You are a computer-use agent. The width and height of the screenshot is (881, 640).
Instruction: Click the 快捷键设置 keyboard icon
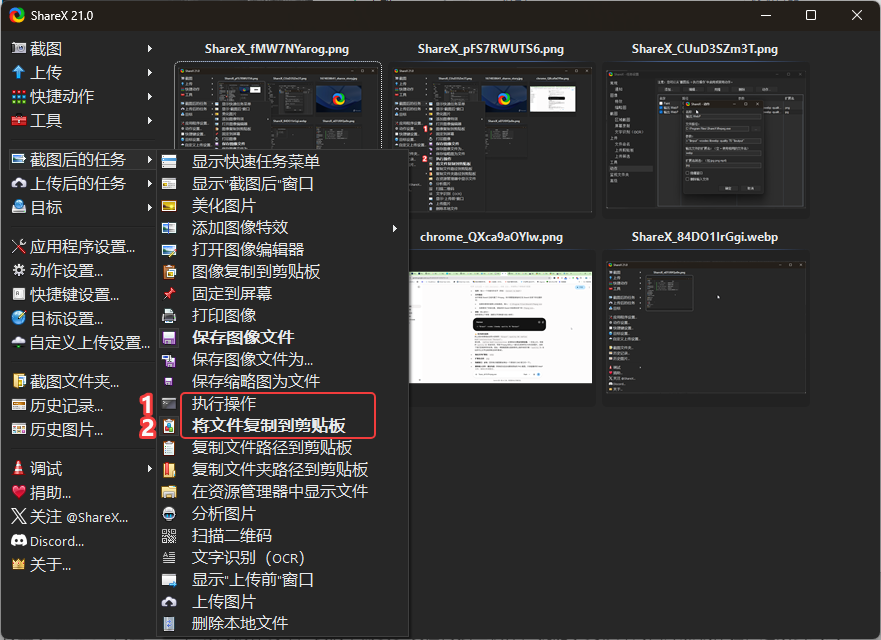(19, 294)
